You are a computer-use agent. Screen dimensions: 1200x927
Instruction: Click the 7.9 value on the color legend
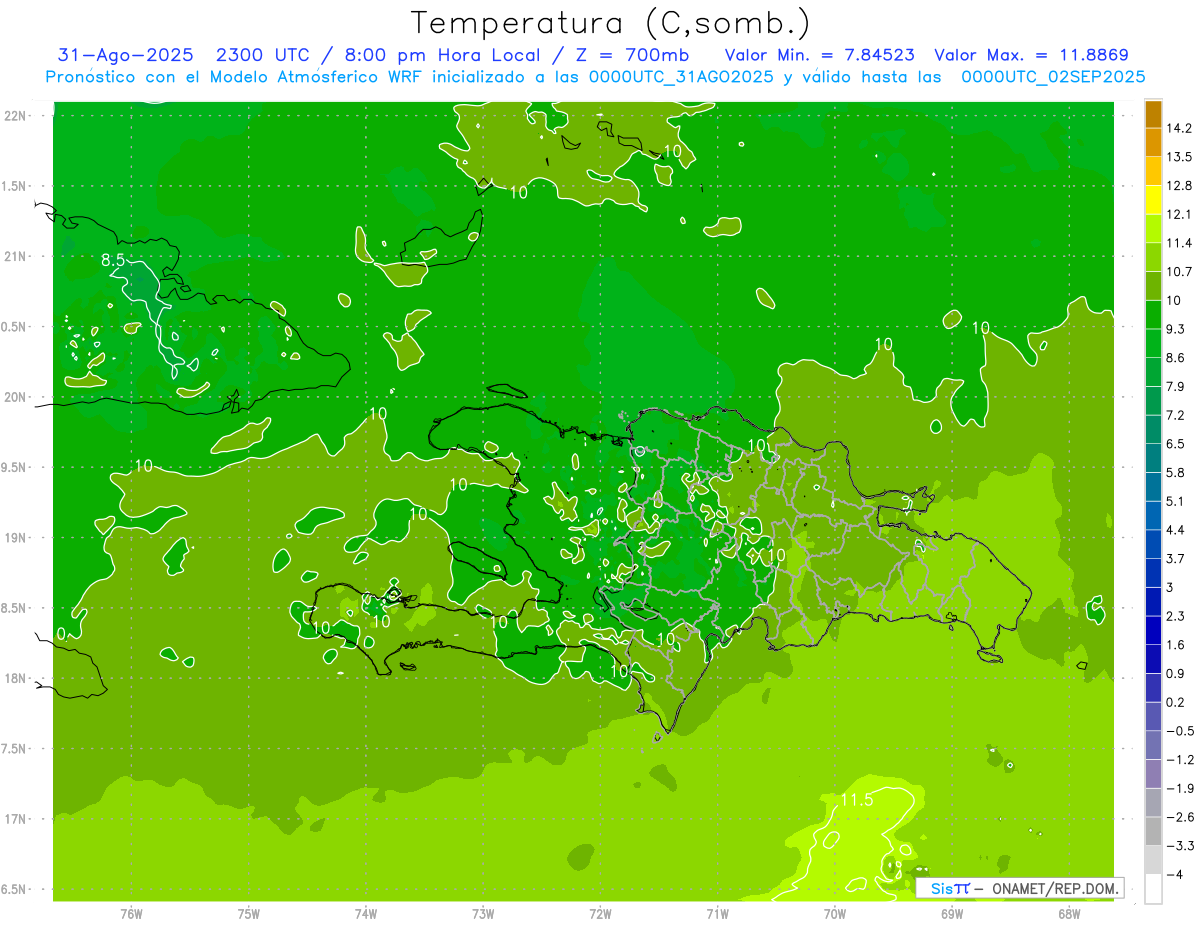pos(1176,387)
